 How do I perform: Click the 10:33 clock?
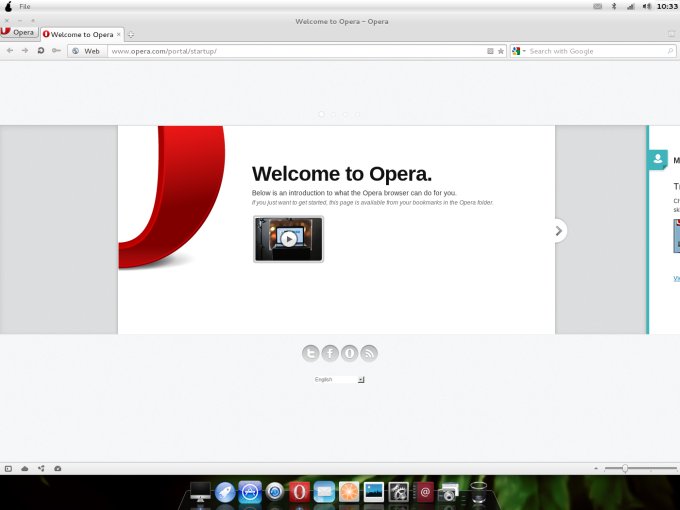[667, 6]
